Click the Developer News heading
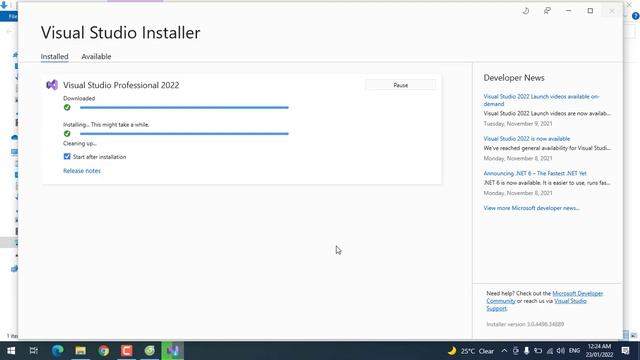640x360 pixels. 514,78
